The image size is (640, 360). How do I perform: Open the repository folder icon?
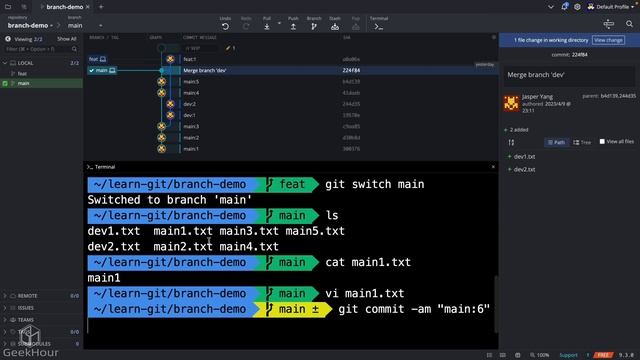coord(8,7)
